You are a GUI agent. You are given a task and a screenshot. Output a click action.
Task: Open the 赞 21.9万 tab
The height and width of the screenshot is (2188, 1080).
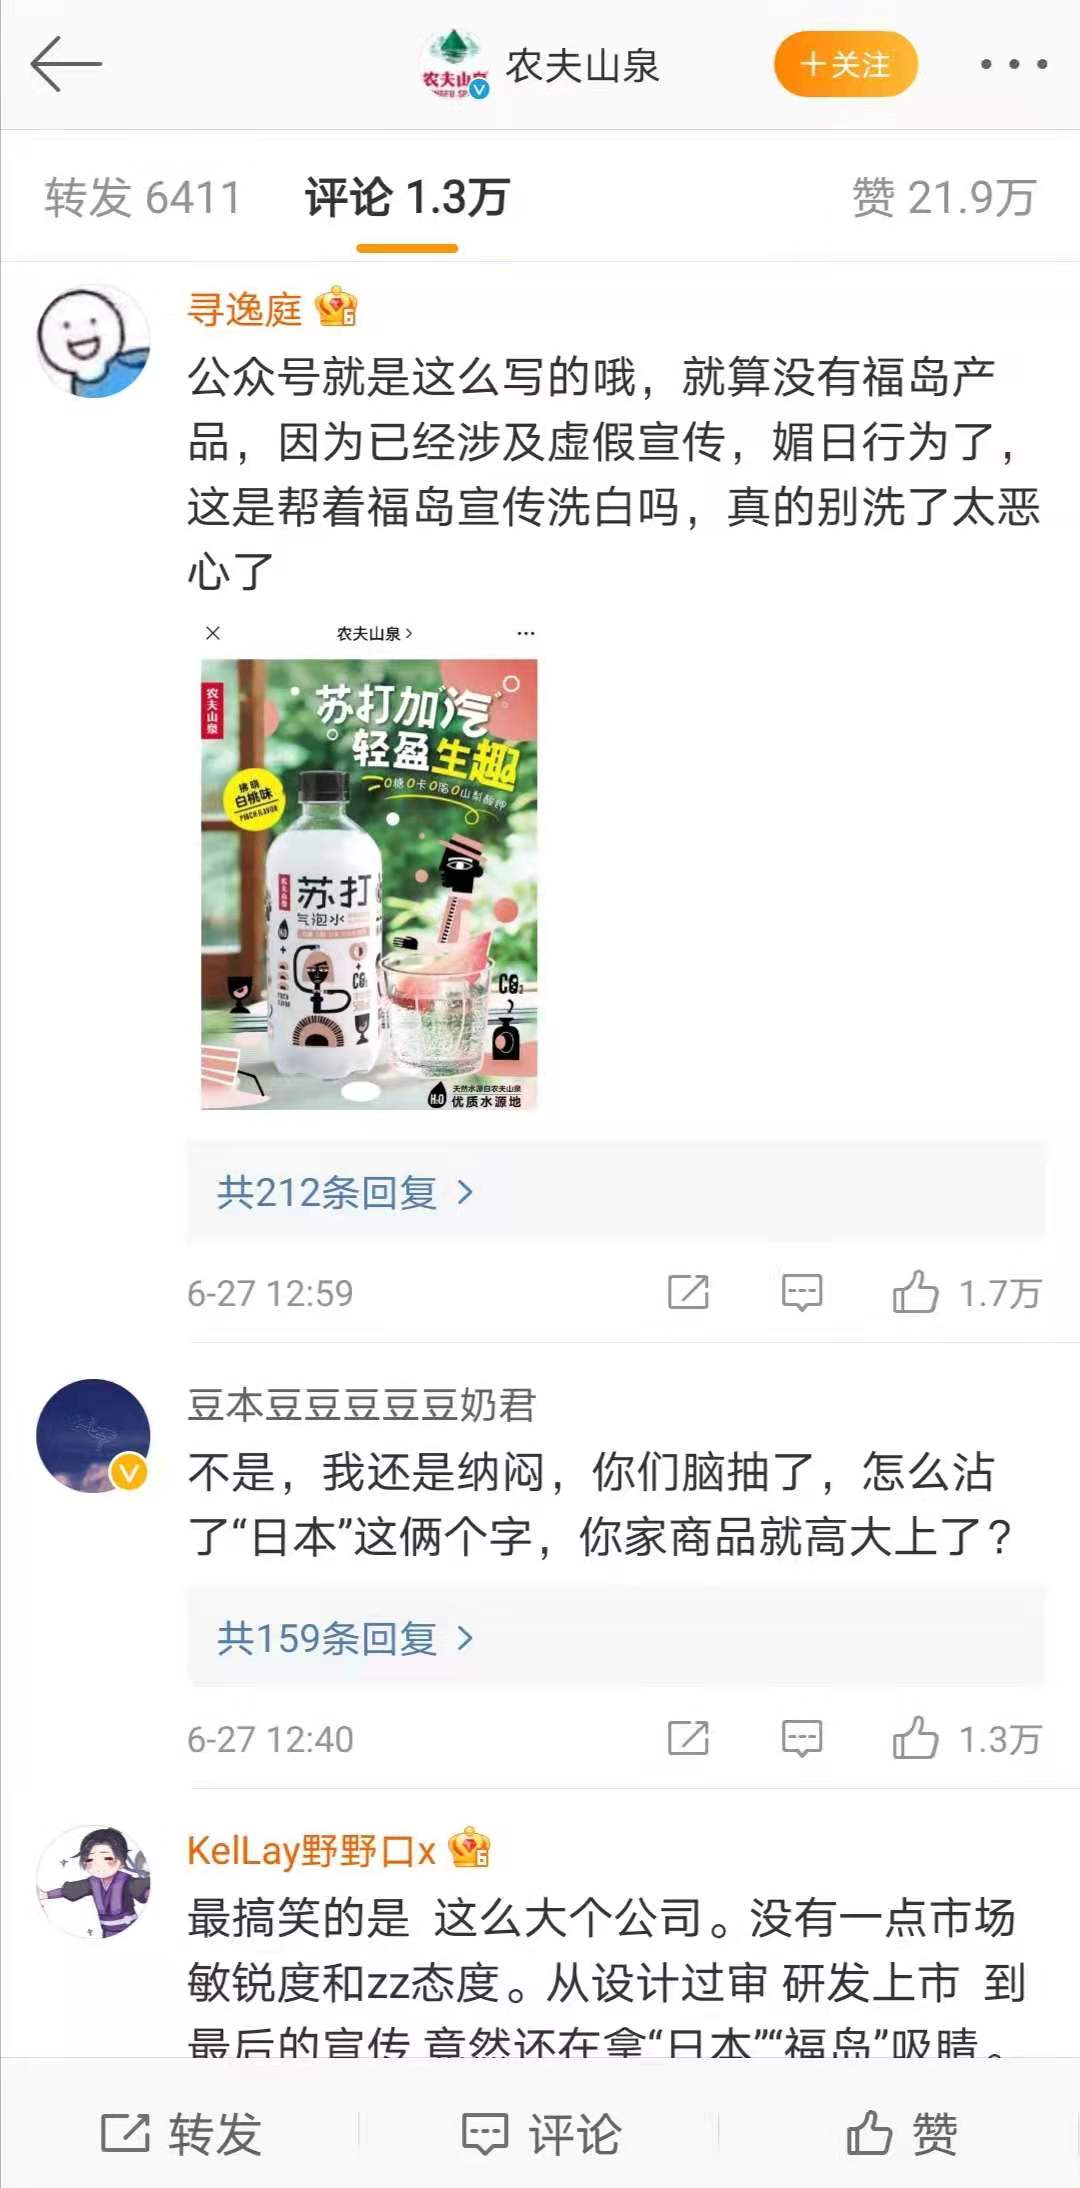(943, 197)
